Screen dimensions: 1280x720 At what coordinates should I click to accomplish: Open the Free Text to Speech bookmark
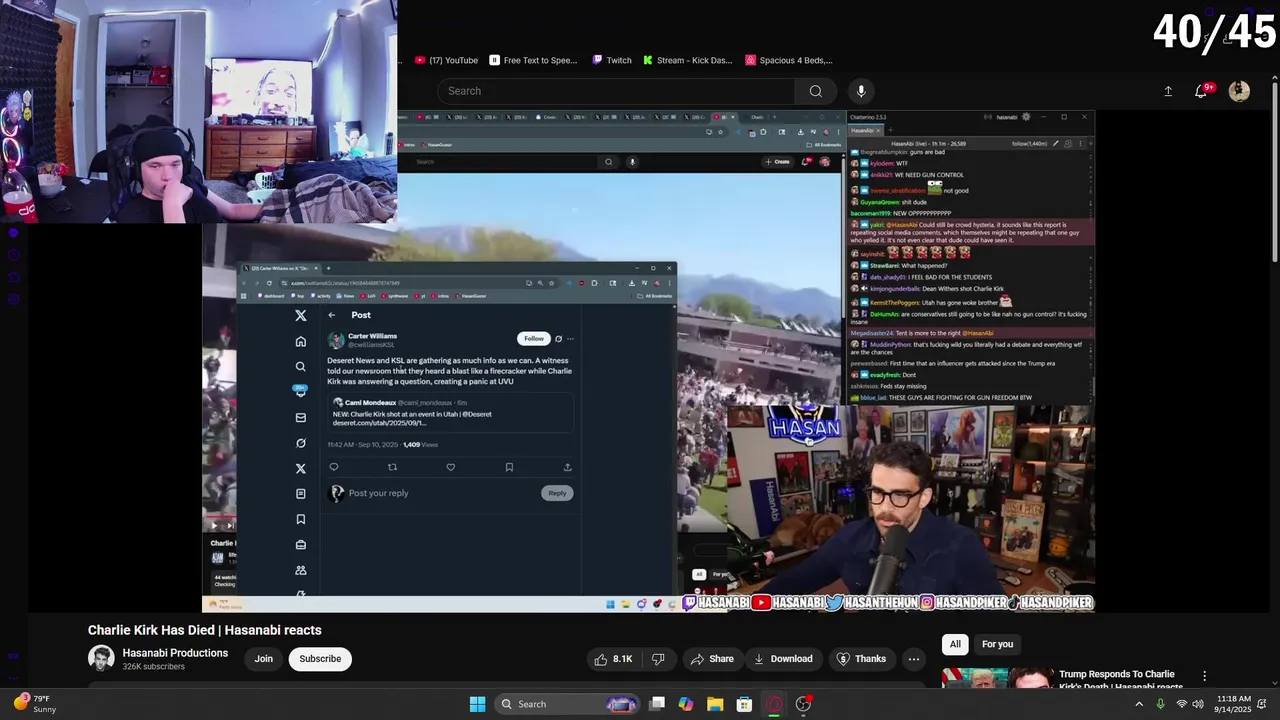click(x=533, y=60)
